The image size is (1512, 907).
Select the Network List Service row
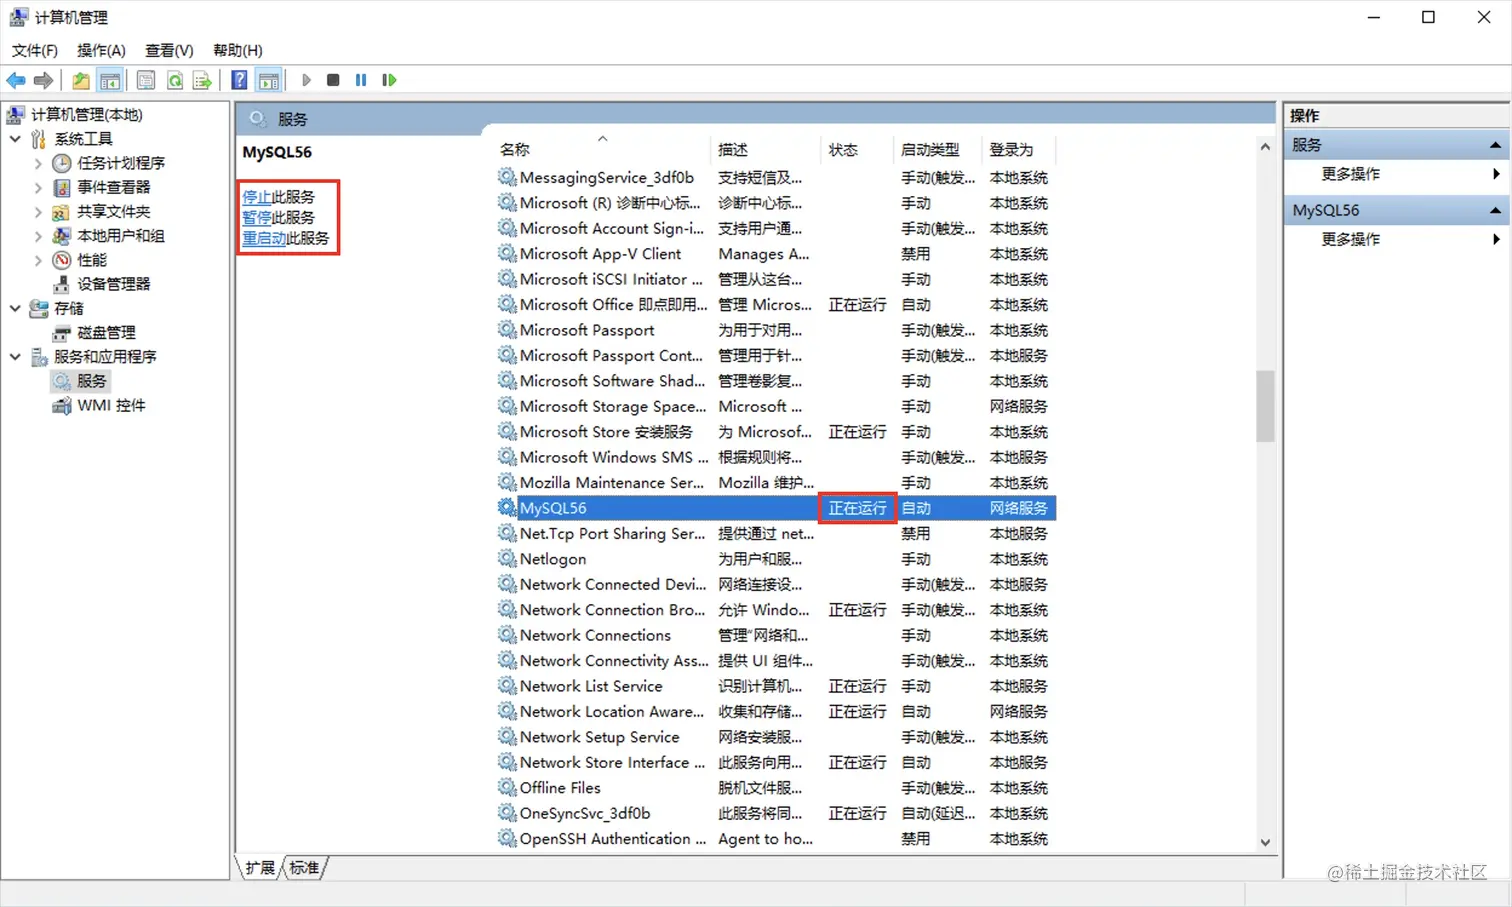775,686
